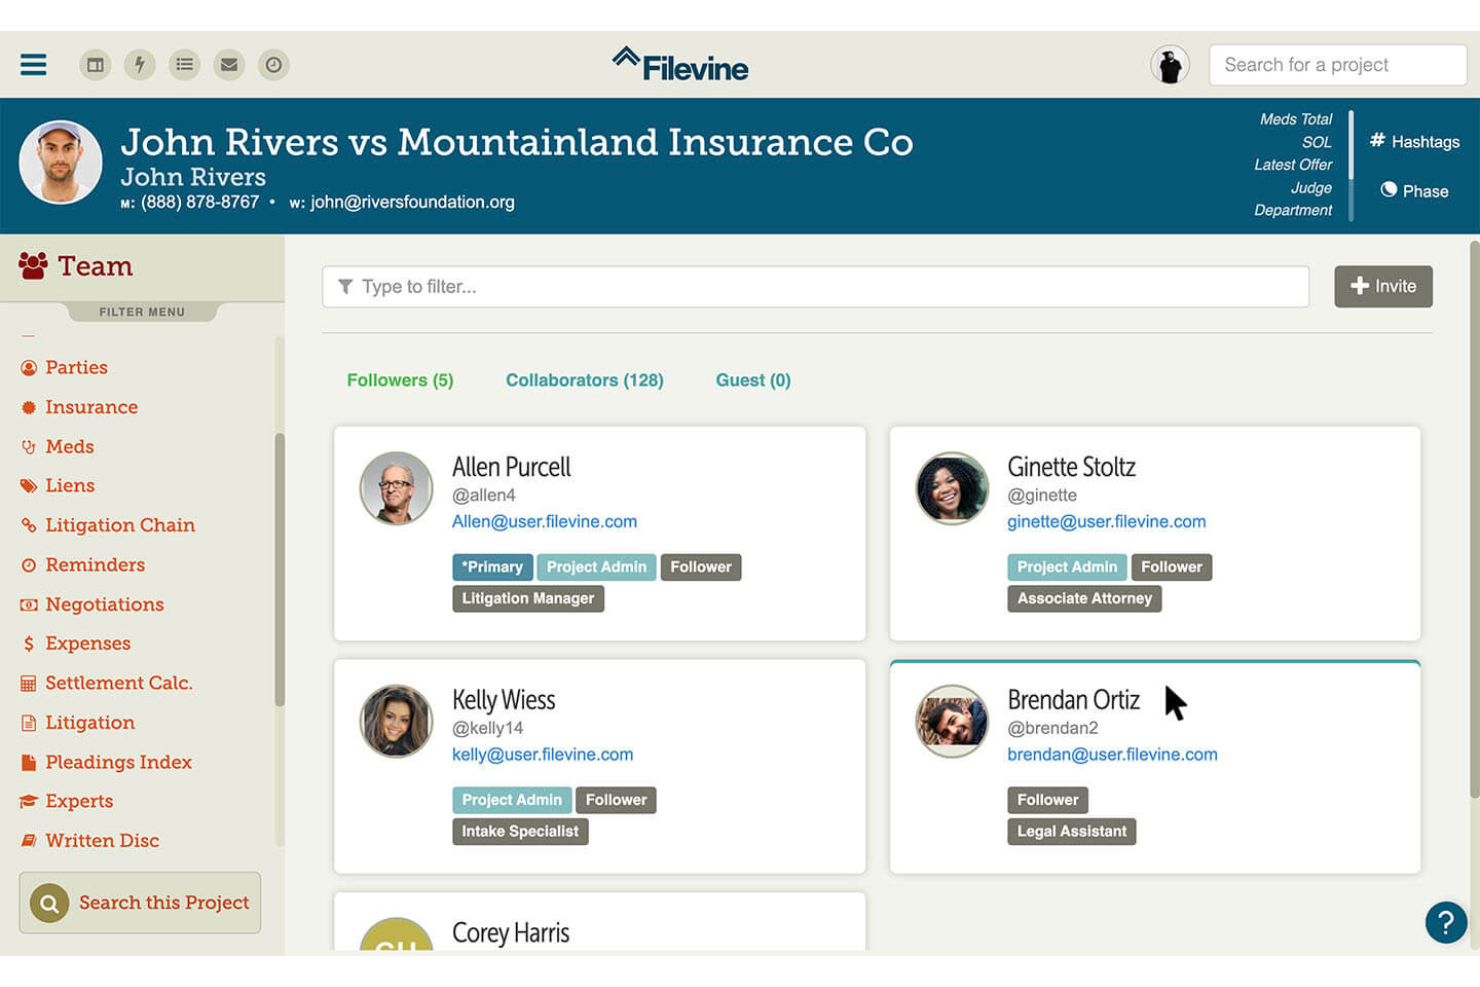Open the Pleadings Index section
The image size is (1480, 987).
(118, 762)
